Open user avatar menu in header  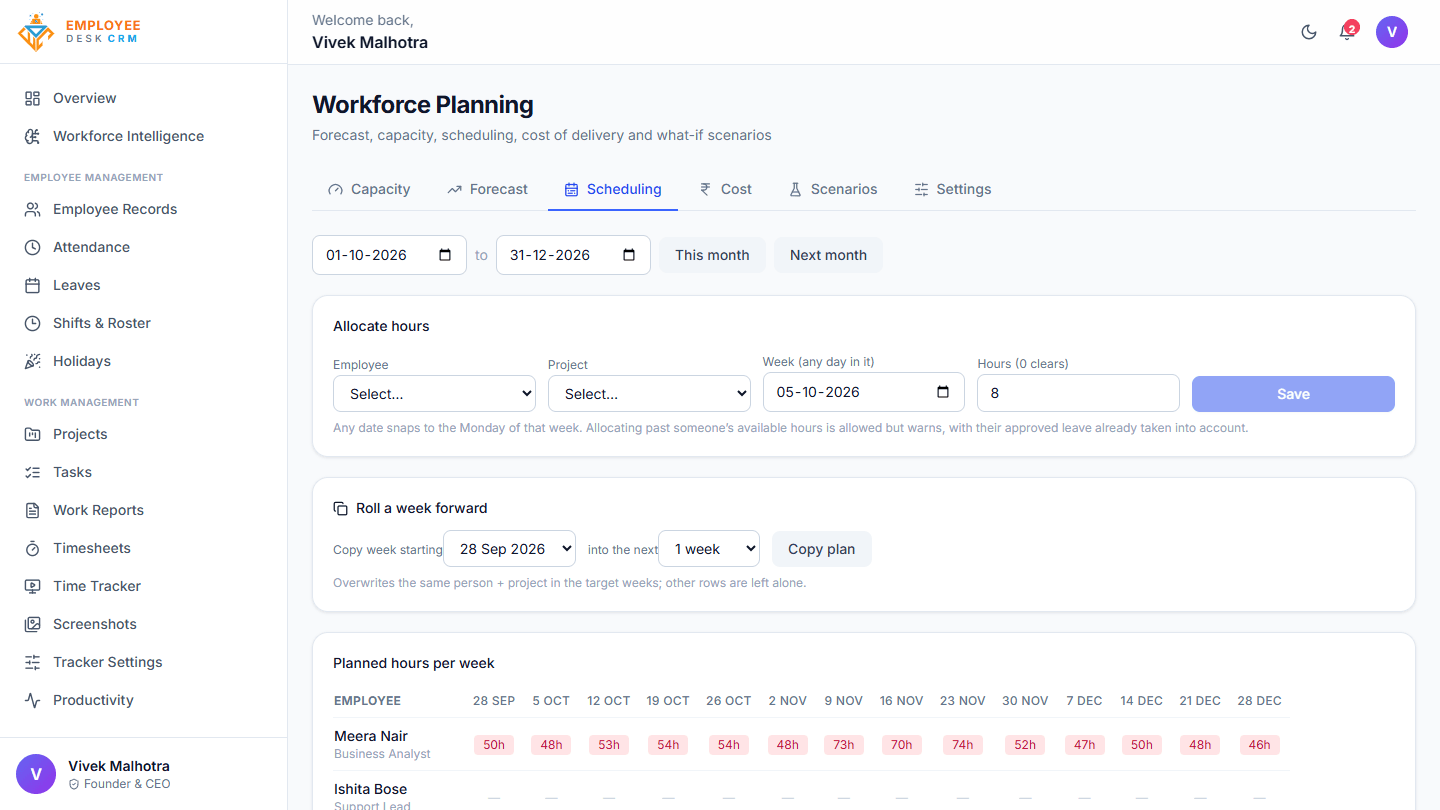click(1392, 32)
